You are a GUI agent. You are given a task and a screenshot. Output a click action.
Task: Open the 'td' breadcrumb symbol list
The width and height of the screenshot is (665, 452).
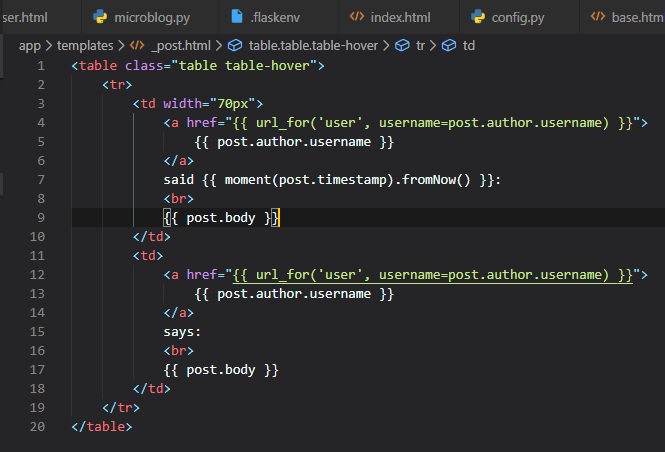(469, 45)
